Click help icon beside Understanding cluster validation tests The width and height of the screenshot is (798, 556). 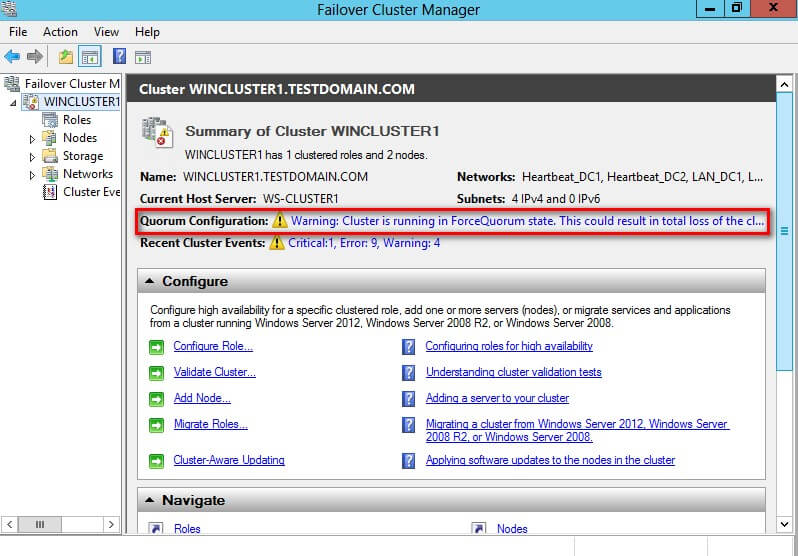[408, 373]
